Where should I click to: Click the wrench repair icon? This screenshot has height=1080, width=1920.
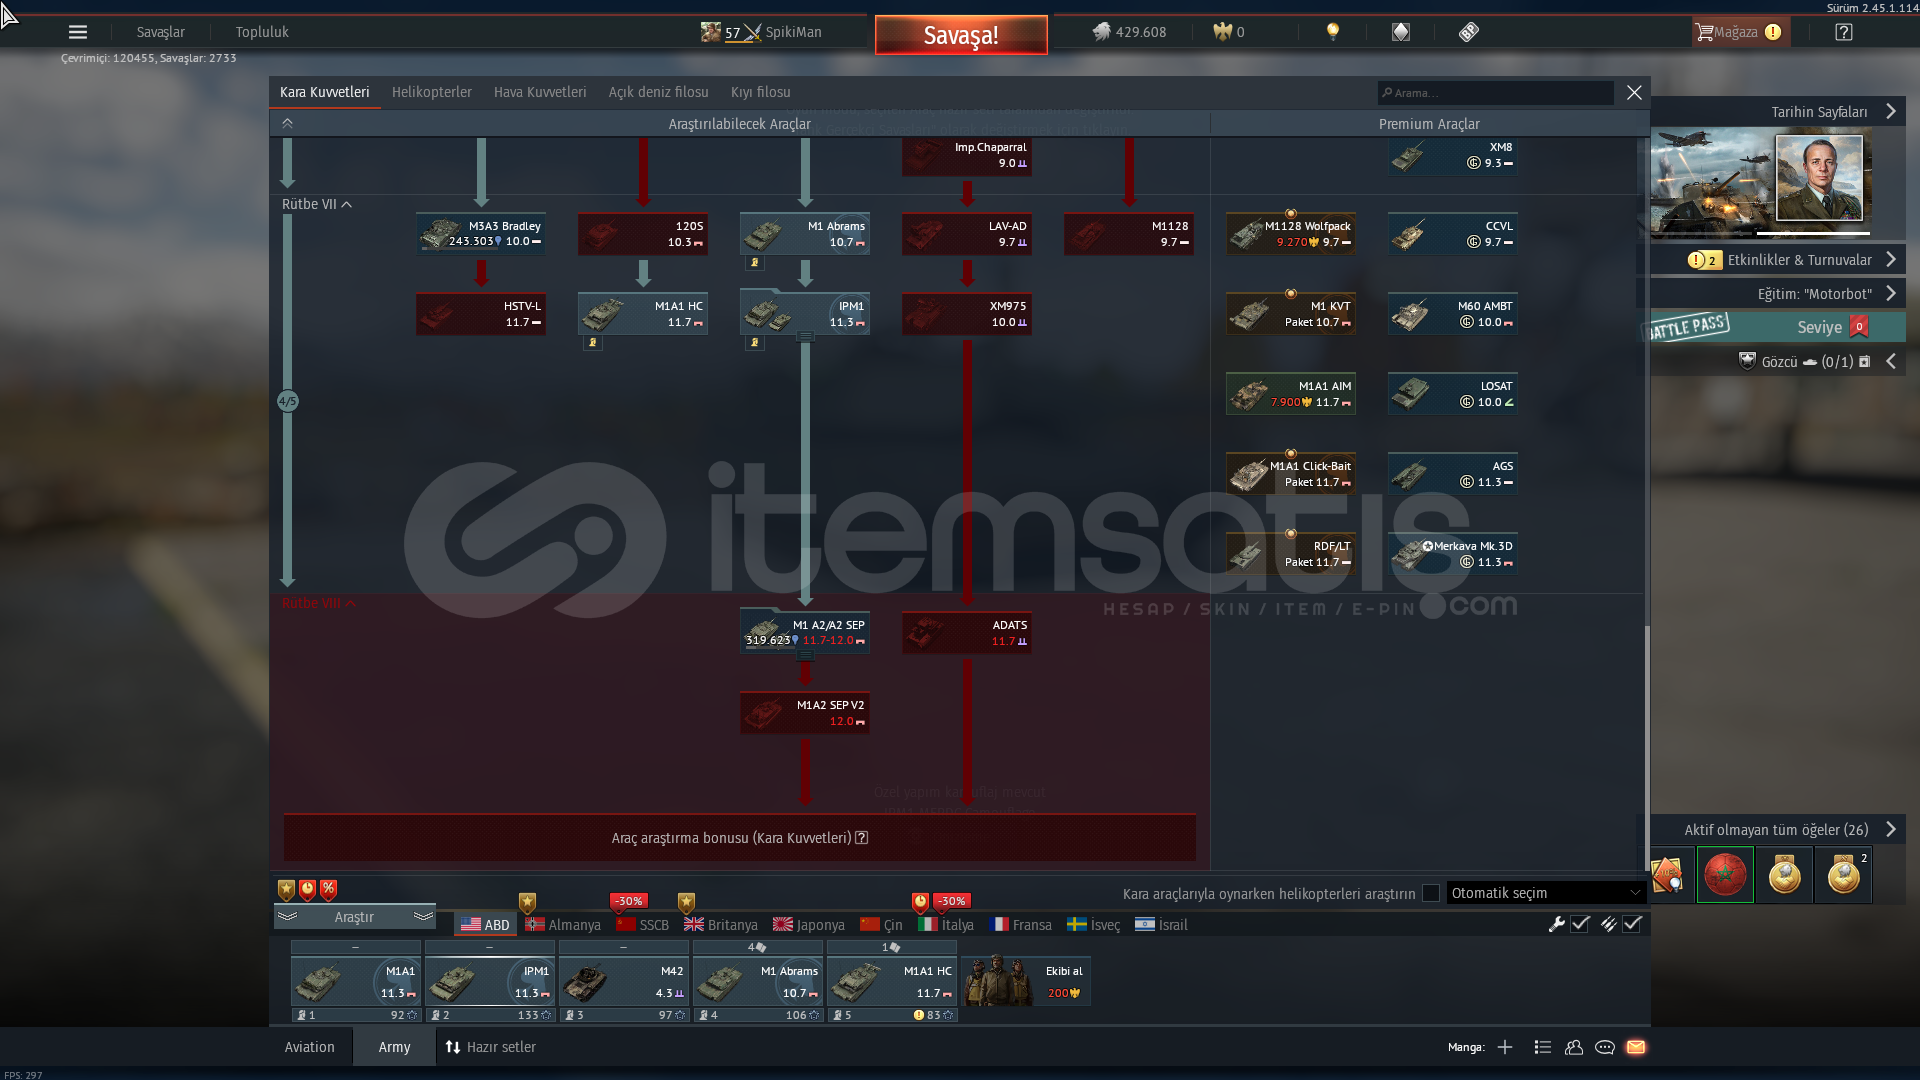coord(1556,924)
